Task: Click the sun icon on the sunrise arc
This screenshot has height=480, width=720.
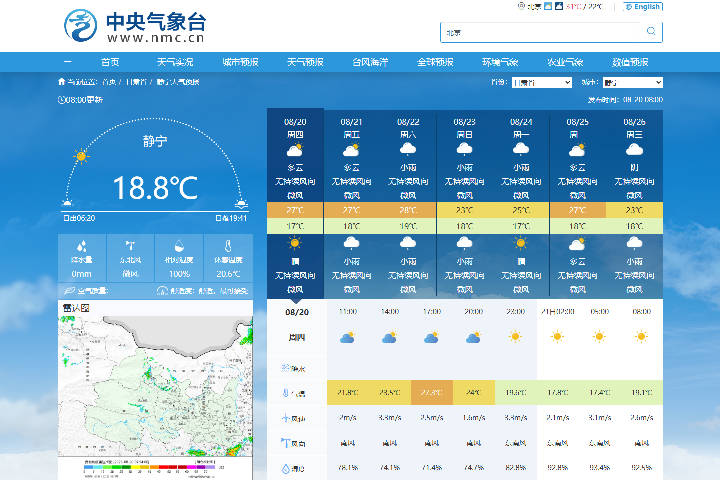Action: tap(81, 156)
